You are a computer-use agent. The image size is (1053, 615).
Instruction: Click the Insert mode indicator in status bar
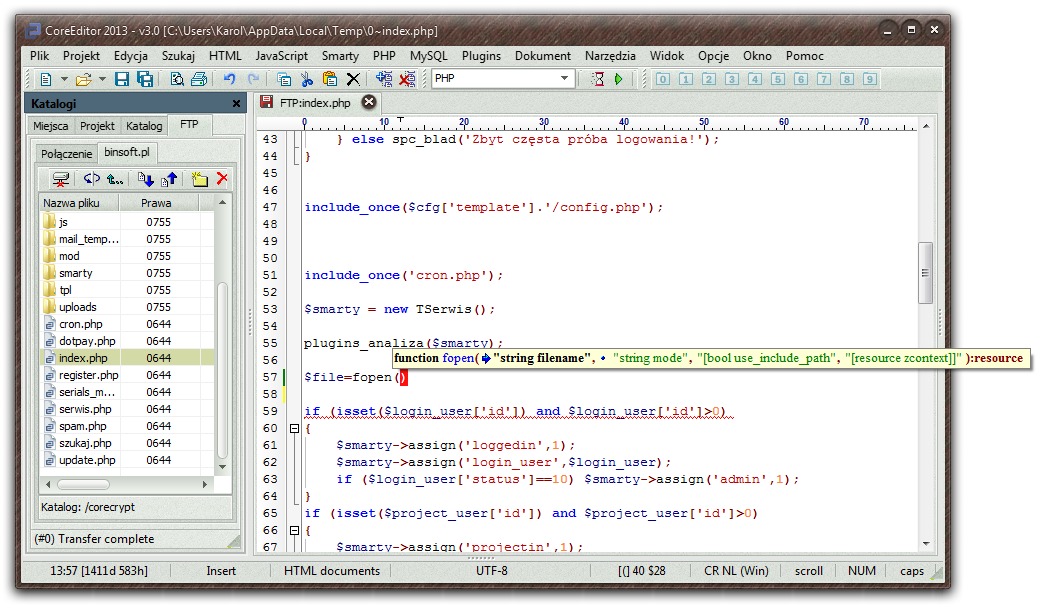pyautogui.click(x=221, y=571)
